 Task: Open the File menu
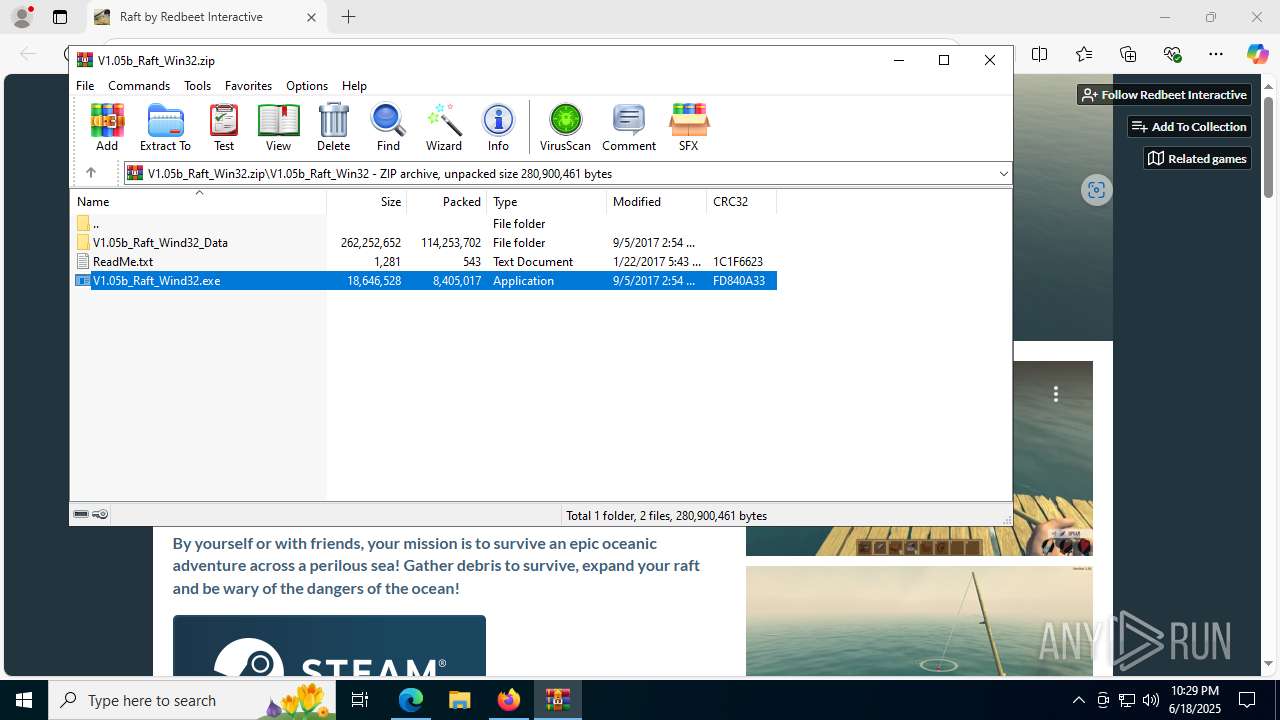(85, 86)
